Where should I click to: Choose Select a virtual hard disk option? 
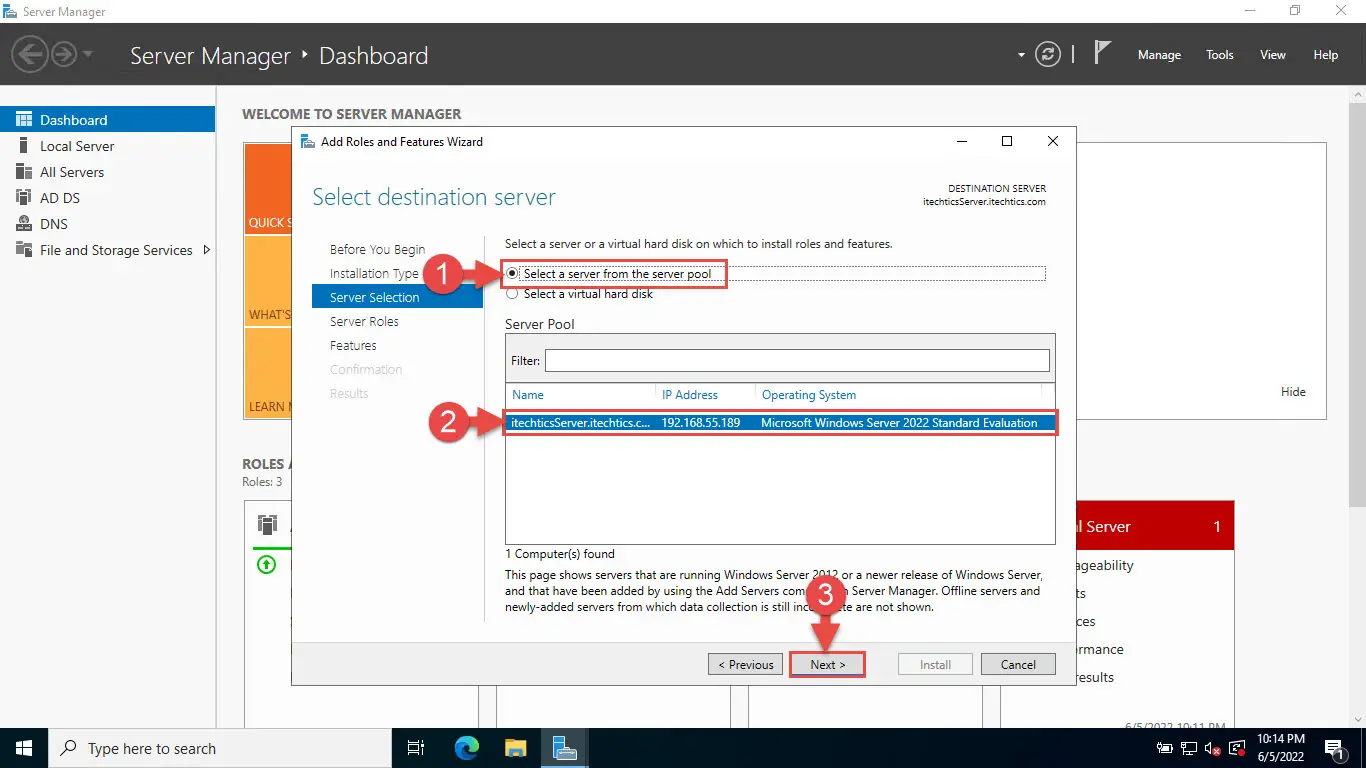pos(579,294)
